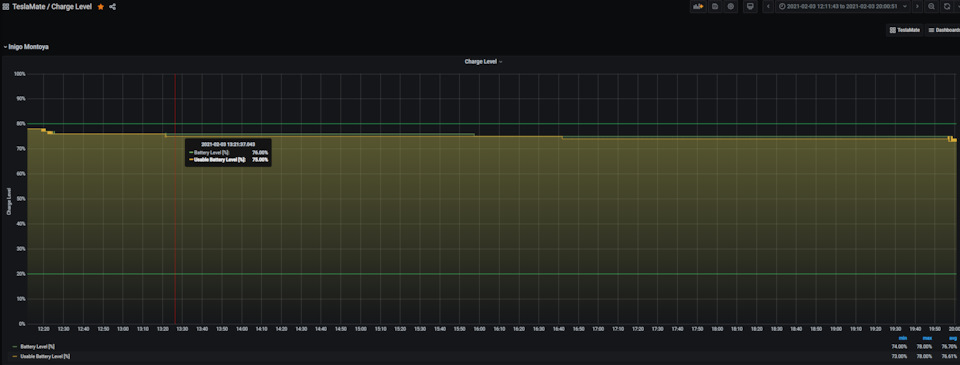This screenshot has height=365, width=960.
Task: Open the Dashboards dropdown link
Action: (x=942, y=30)
